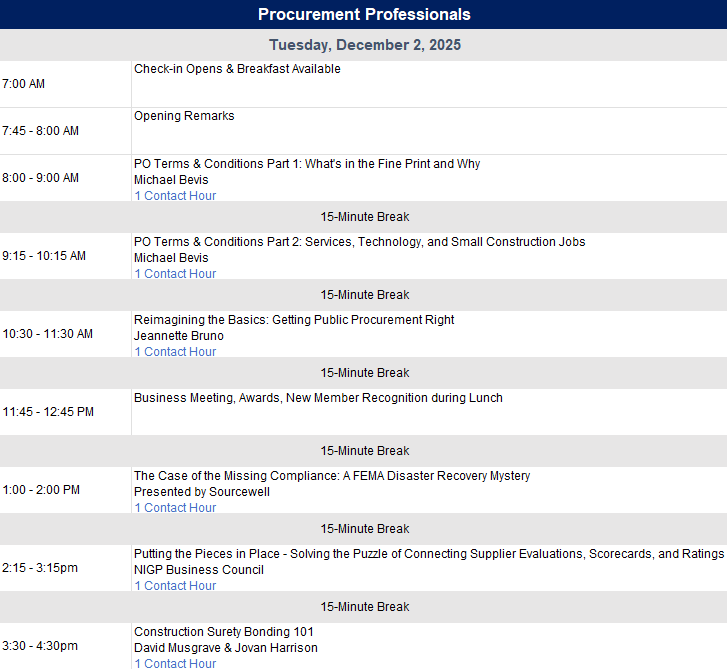This screenshot has width=727, height=669.
Task: Click presenter name Jeannette Bruno
Action: (x=179, y=336)
